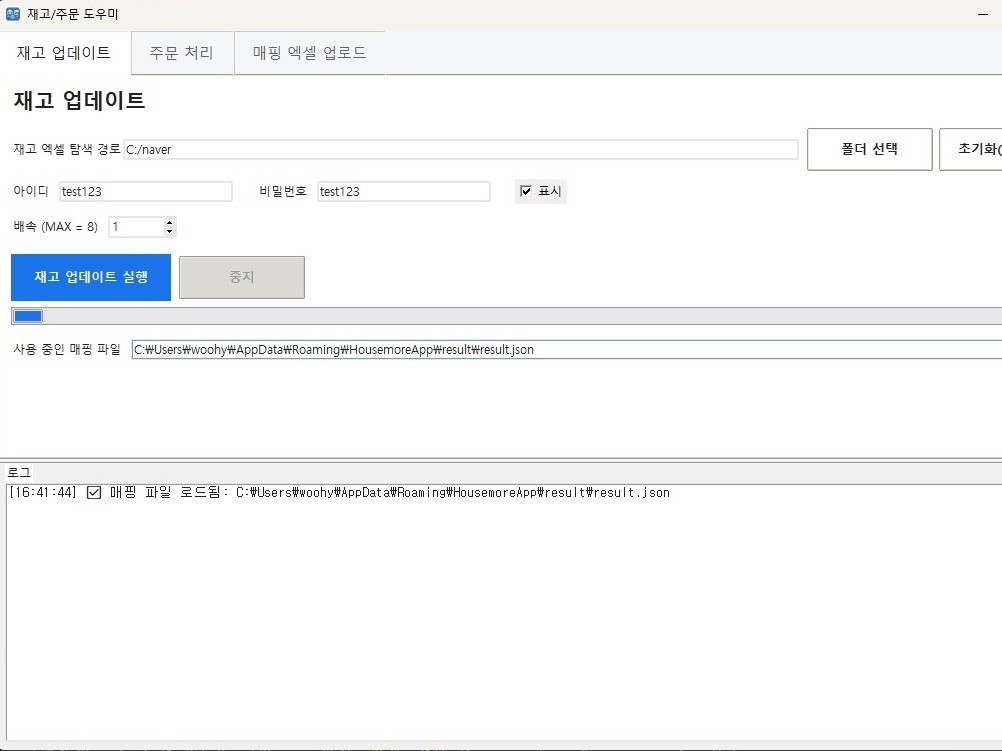Click the 폴더 선택 button
The width and height of the screenshot is (1002, 751).
coord(868,148)
